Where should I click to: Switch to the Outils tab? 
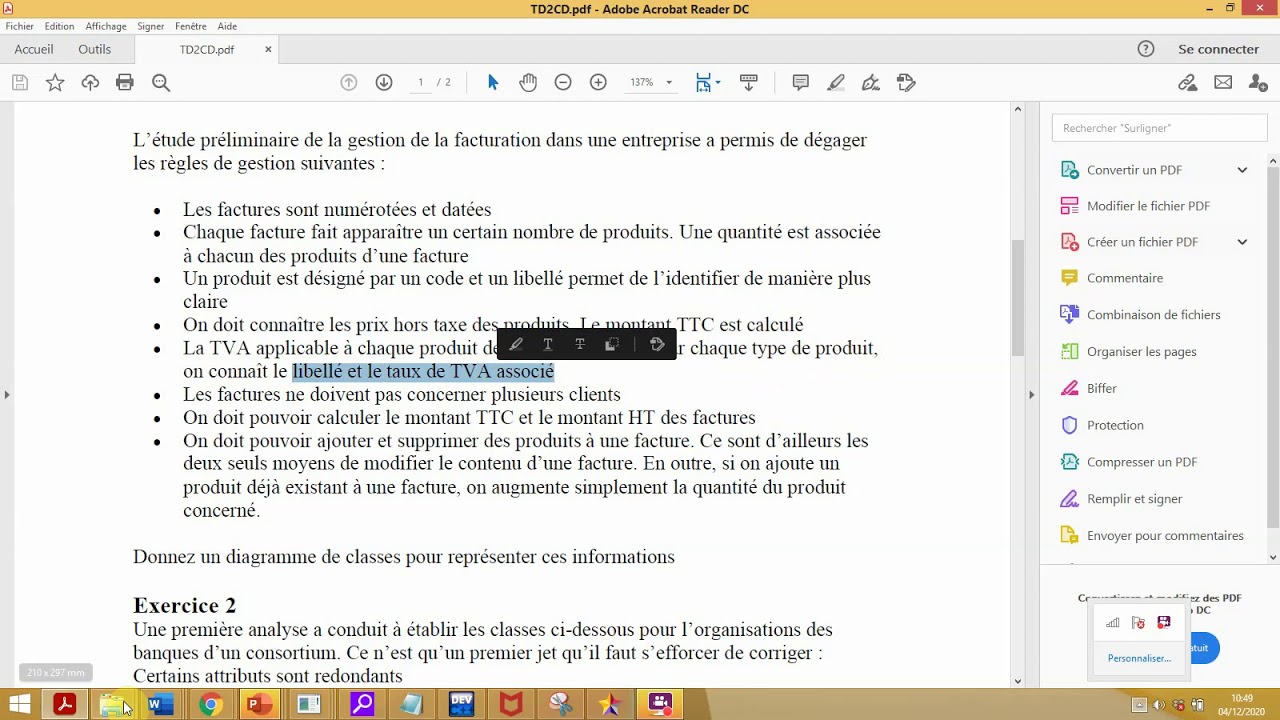pos(95,49)
